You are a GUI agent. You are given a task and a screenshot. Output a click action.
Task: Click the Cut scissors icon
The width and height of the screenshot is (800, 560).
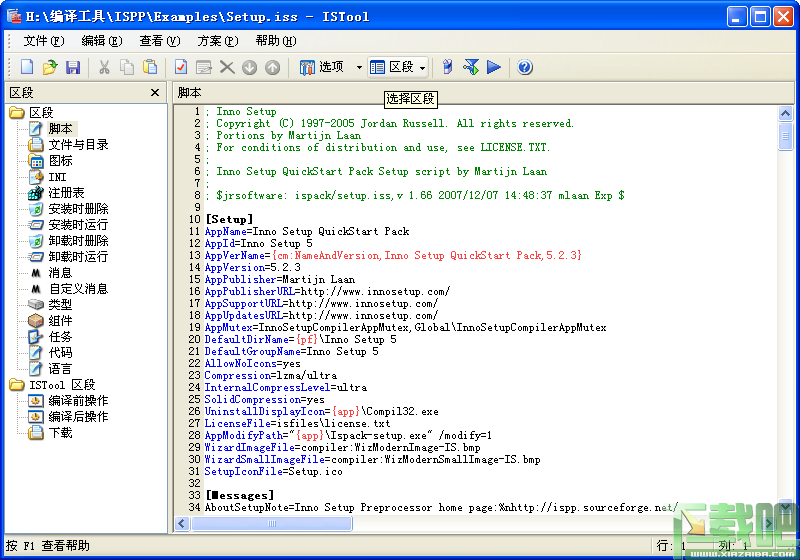pyautogui.click(x=104, y=67)
